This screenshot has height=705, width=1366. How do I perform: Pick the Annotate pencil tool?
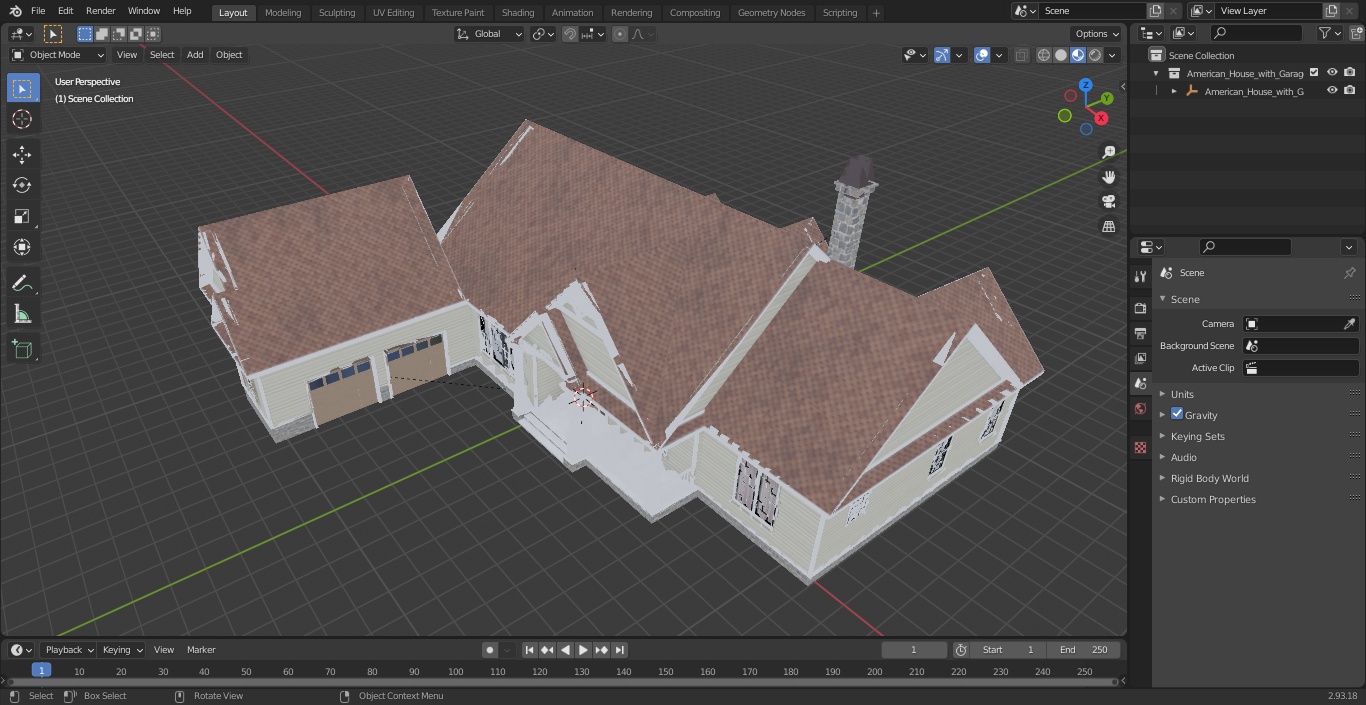click(22, 284)
